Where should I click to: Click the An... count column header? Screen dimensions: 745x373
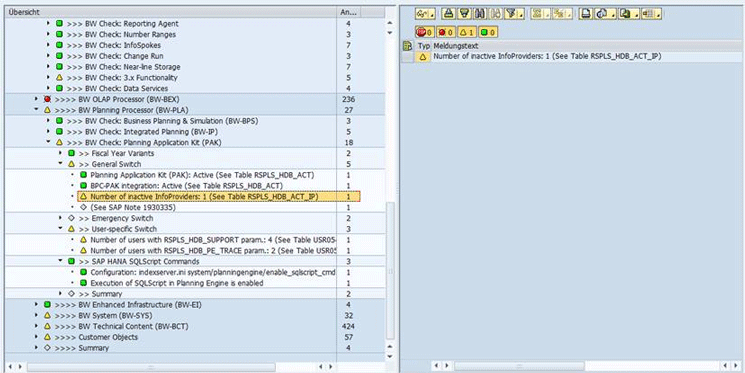pyautogui.click(x=350, y=12)
